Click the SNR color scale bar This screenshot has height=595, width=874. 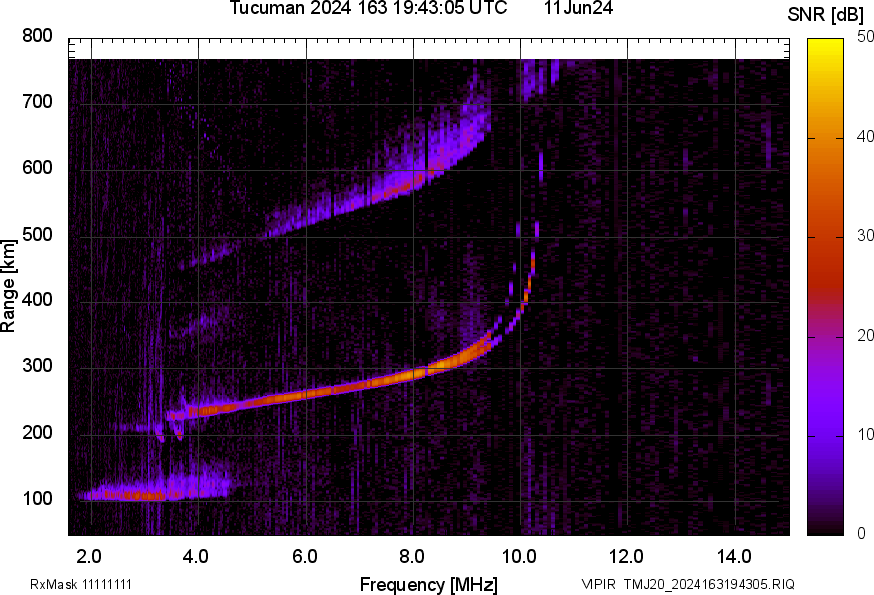coord(826,287)
